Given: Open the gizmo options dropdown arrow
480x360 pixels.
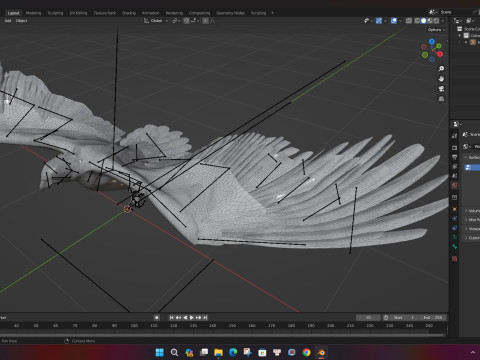Looking at the screenshot, I should coord(385,21).
